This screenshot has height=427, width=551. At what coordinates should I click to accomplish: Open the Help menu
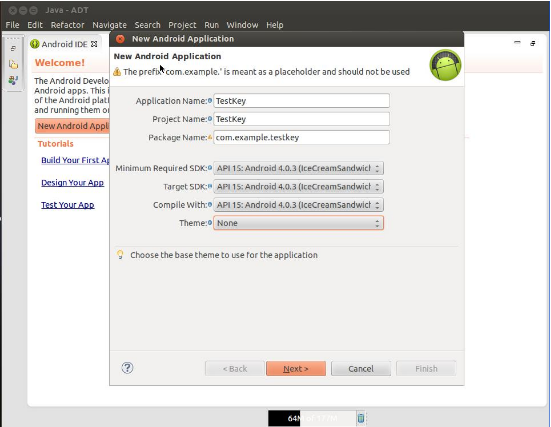click(x=274, y=25)
